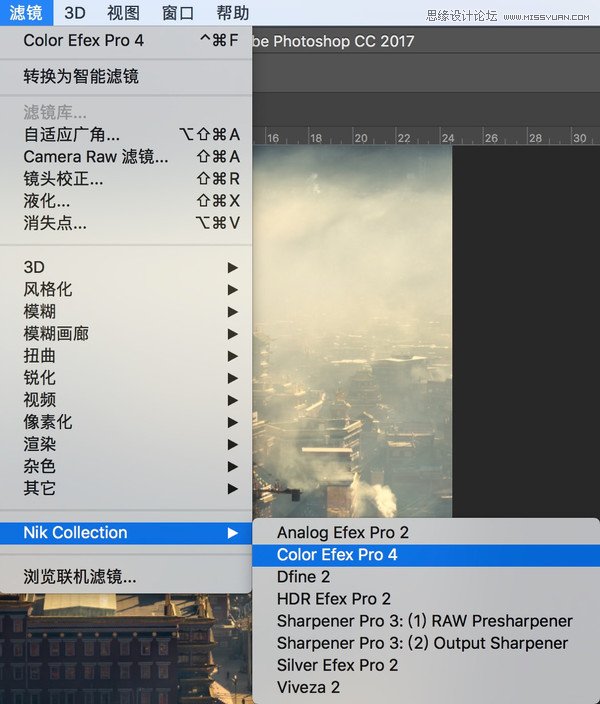Expand the 风格化 submenu
Viewport: 600px width, 704px height.
(x=126, y=289)
